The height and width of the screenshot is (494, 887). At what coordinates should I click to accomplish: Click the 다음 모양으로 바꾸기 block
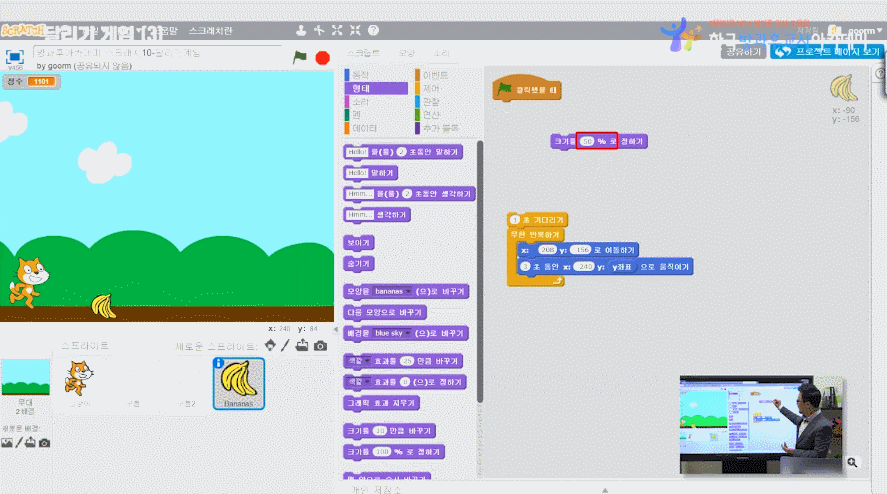[385, 312]
